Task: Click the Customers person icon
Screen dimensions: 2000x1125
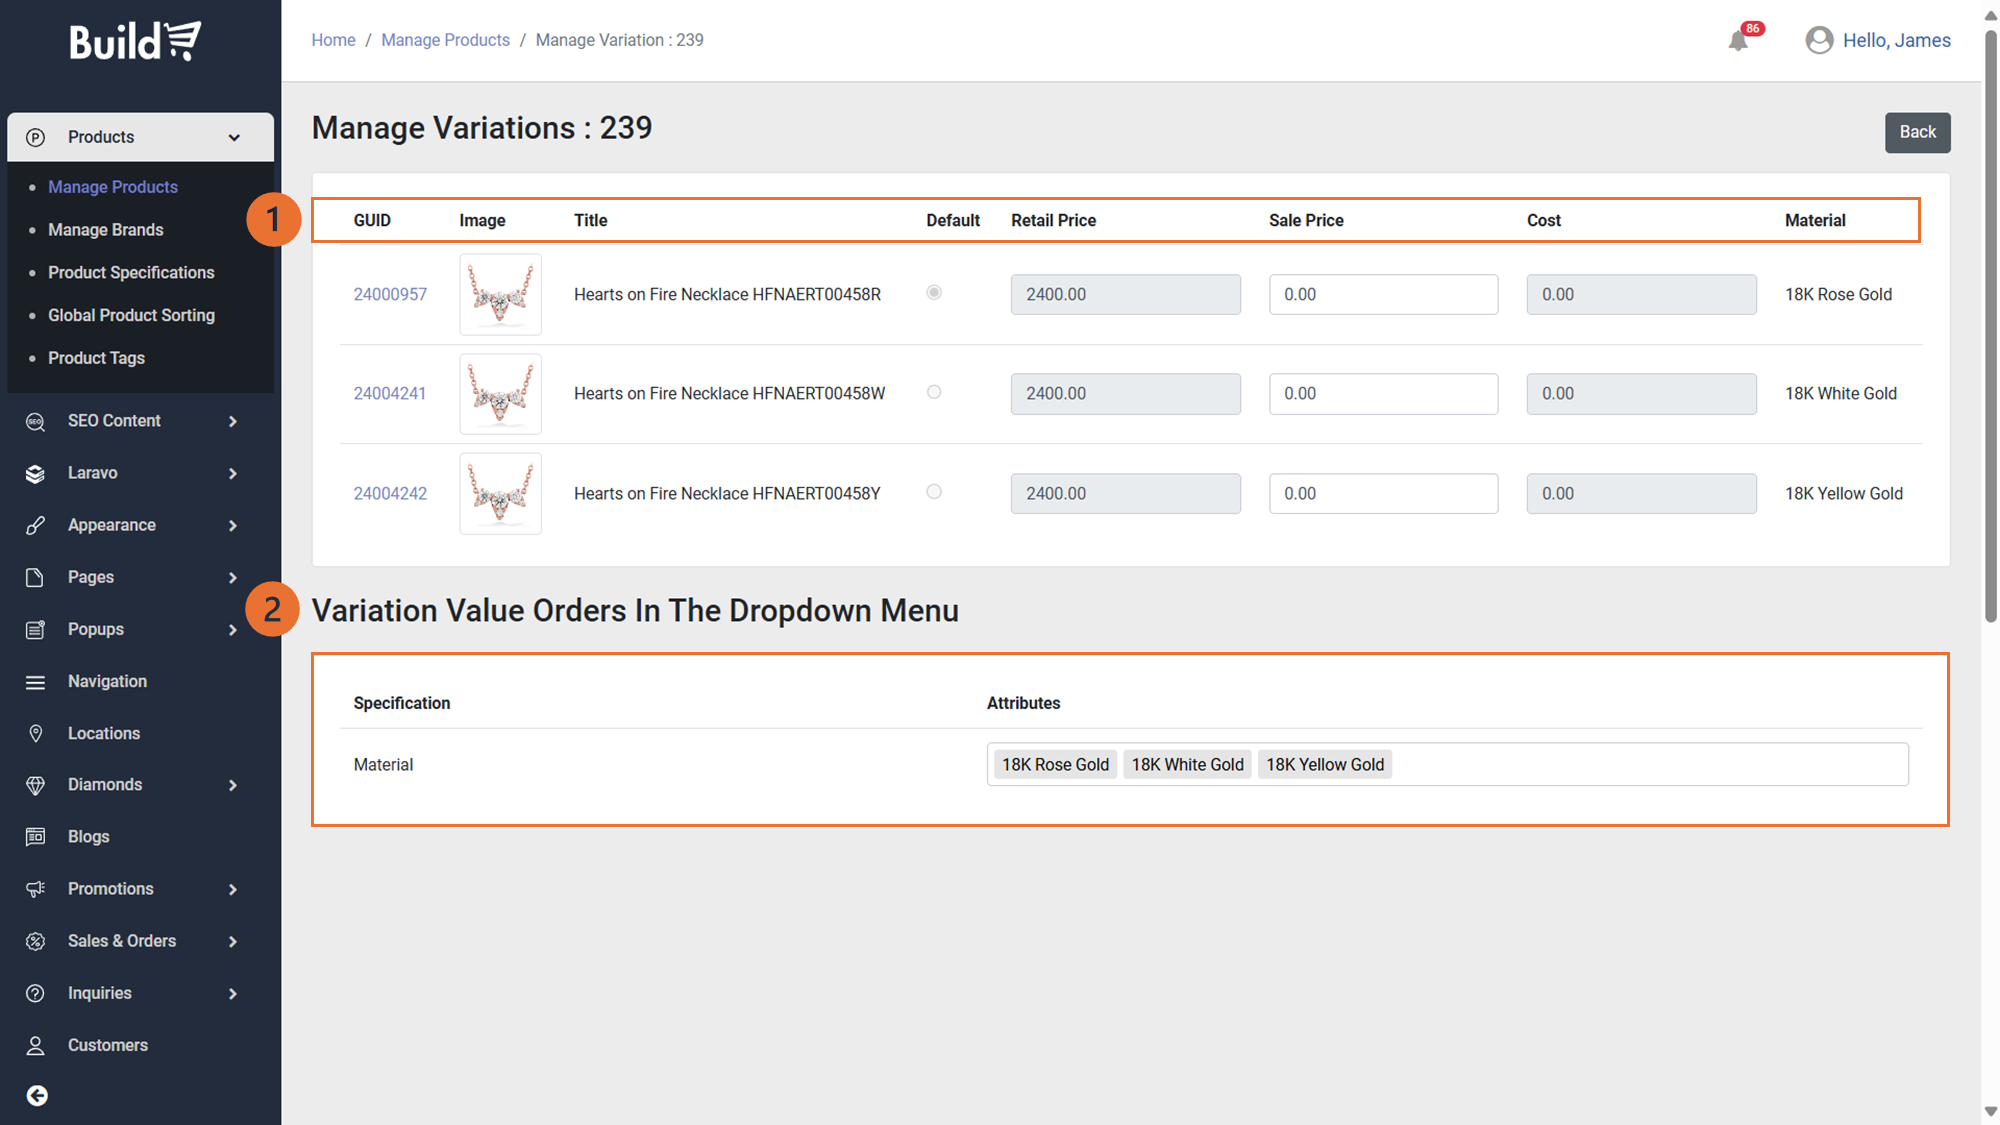Action: 36,1045
